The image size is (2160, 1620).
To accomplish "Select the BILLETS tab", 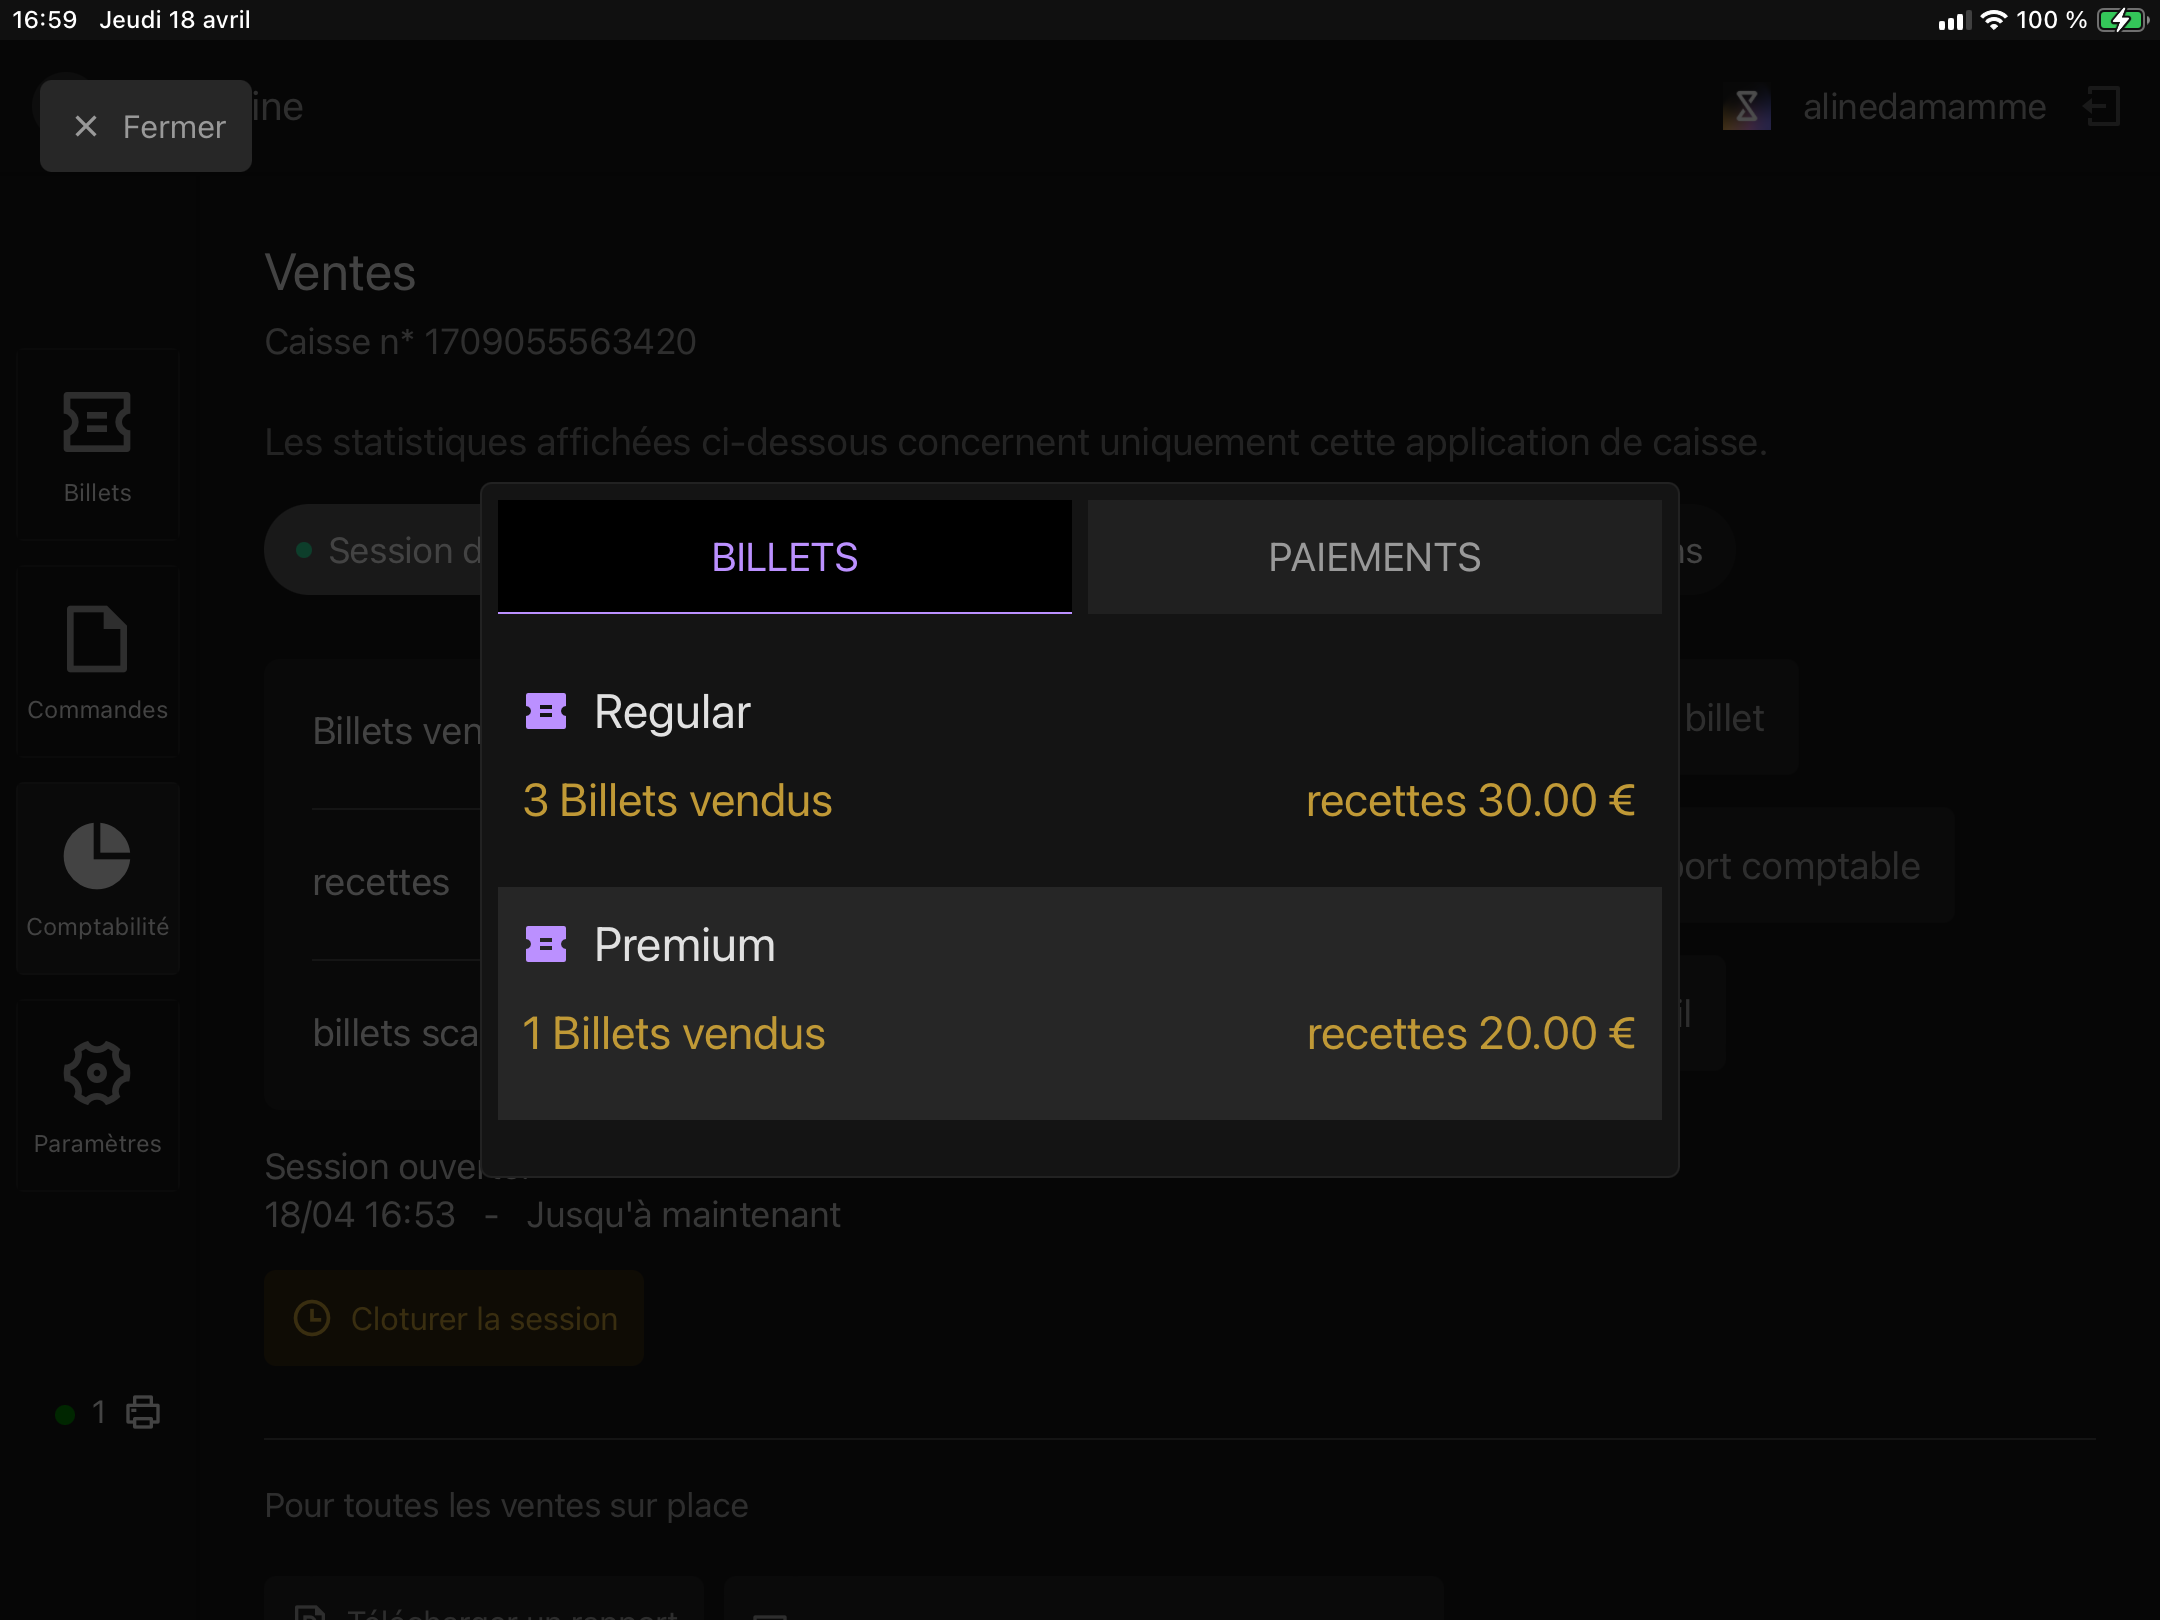I will (x=784, y=557).
